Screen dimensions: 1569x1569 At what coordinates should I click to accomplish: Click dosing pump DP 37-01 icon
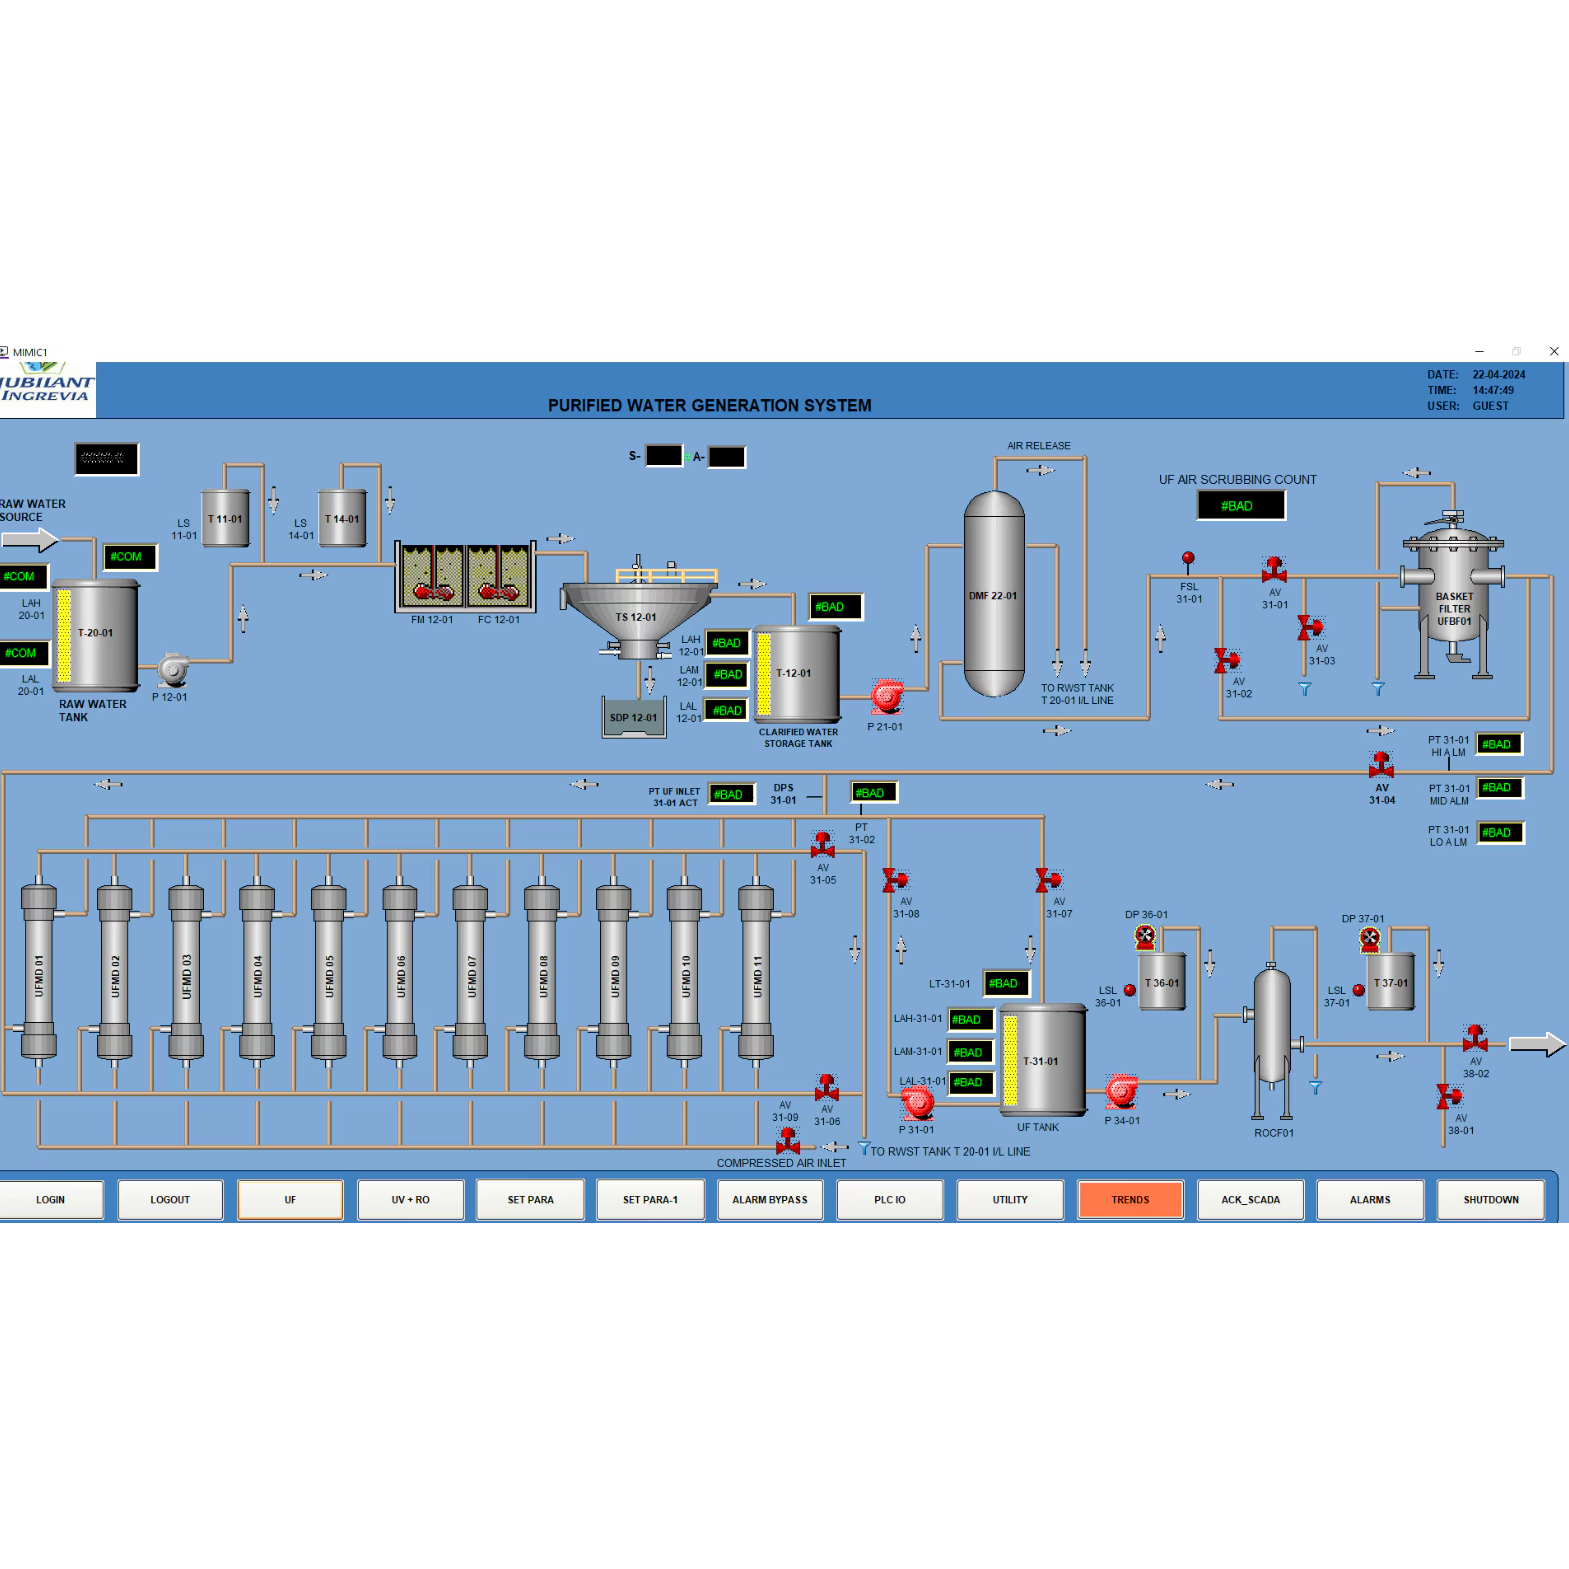[x=1370, y=939]
